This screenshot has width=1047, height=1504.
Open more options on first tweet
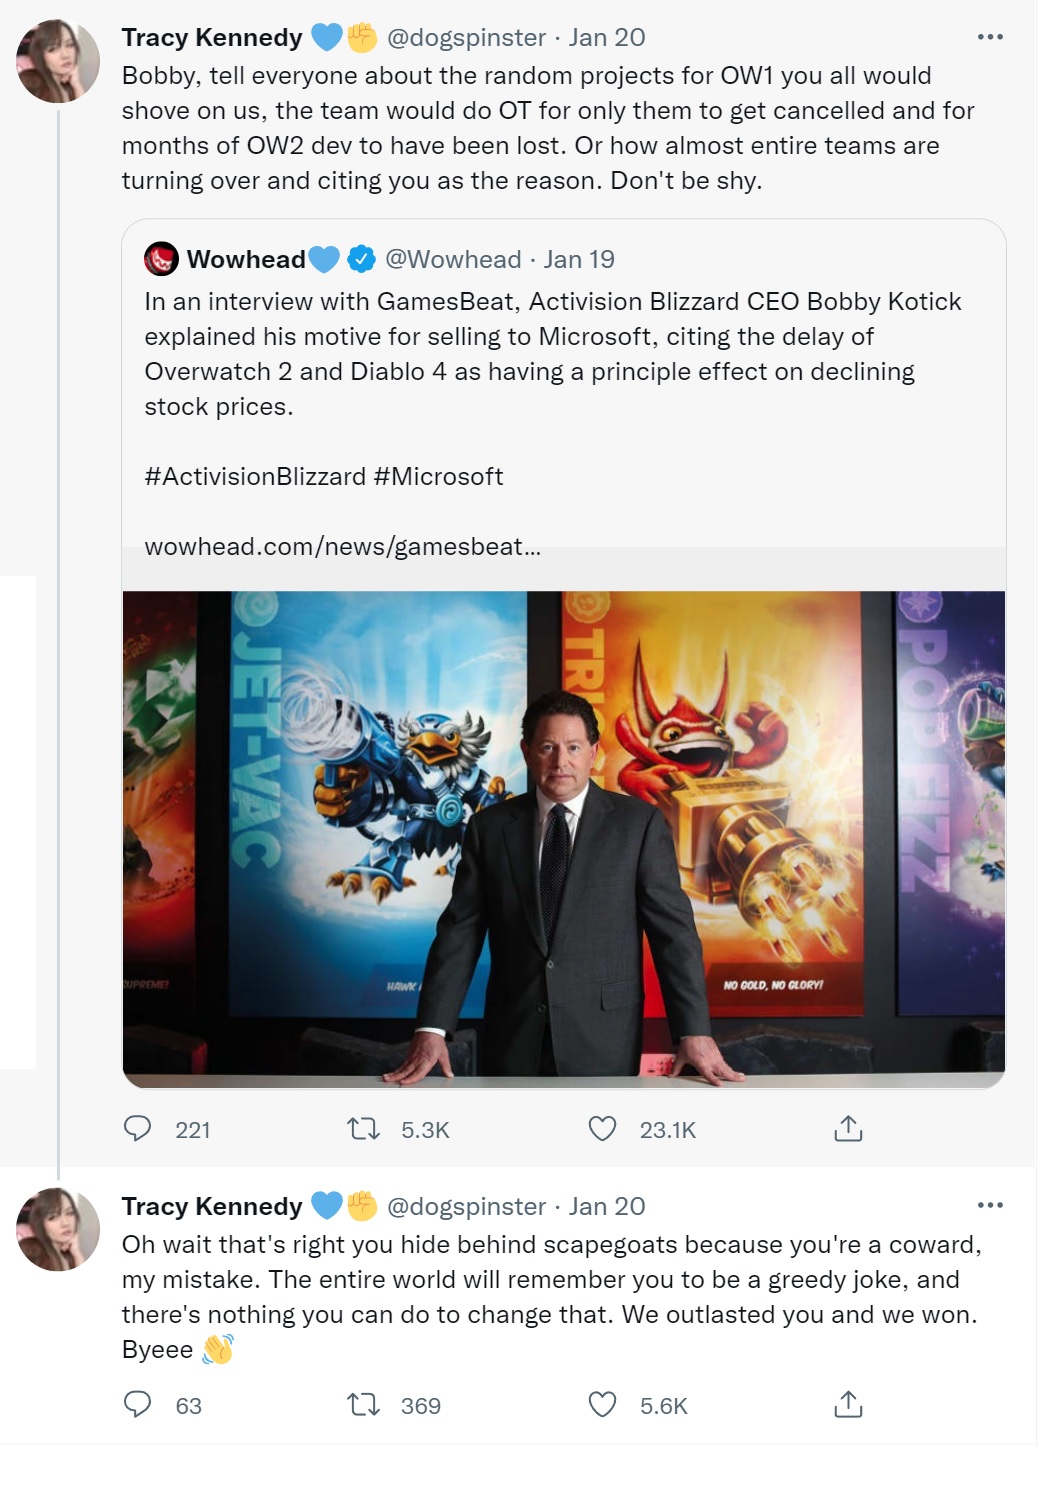tap(989, 37)
